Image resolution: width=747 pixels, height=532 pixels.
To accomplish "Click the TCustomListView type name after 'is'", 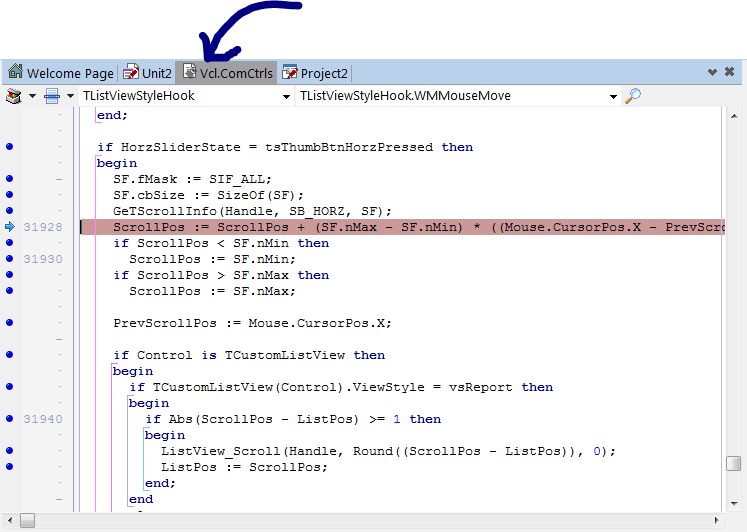I will [x=284, y=355].
